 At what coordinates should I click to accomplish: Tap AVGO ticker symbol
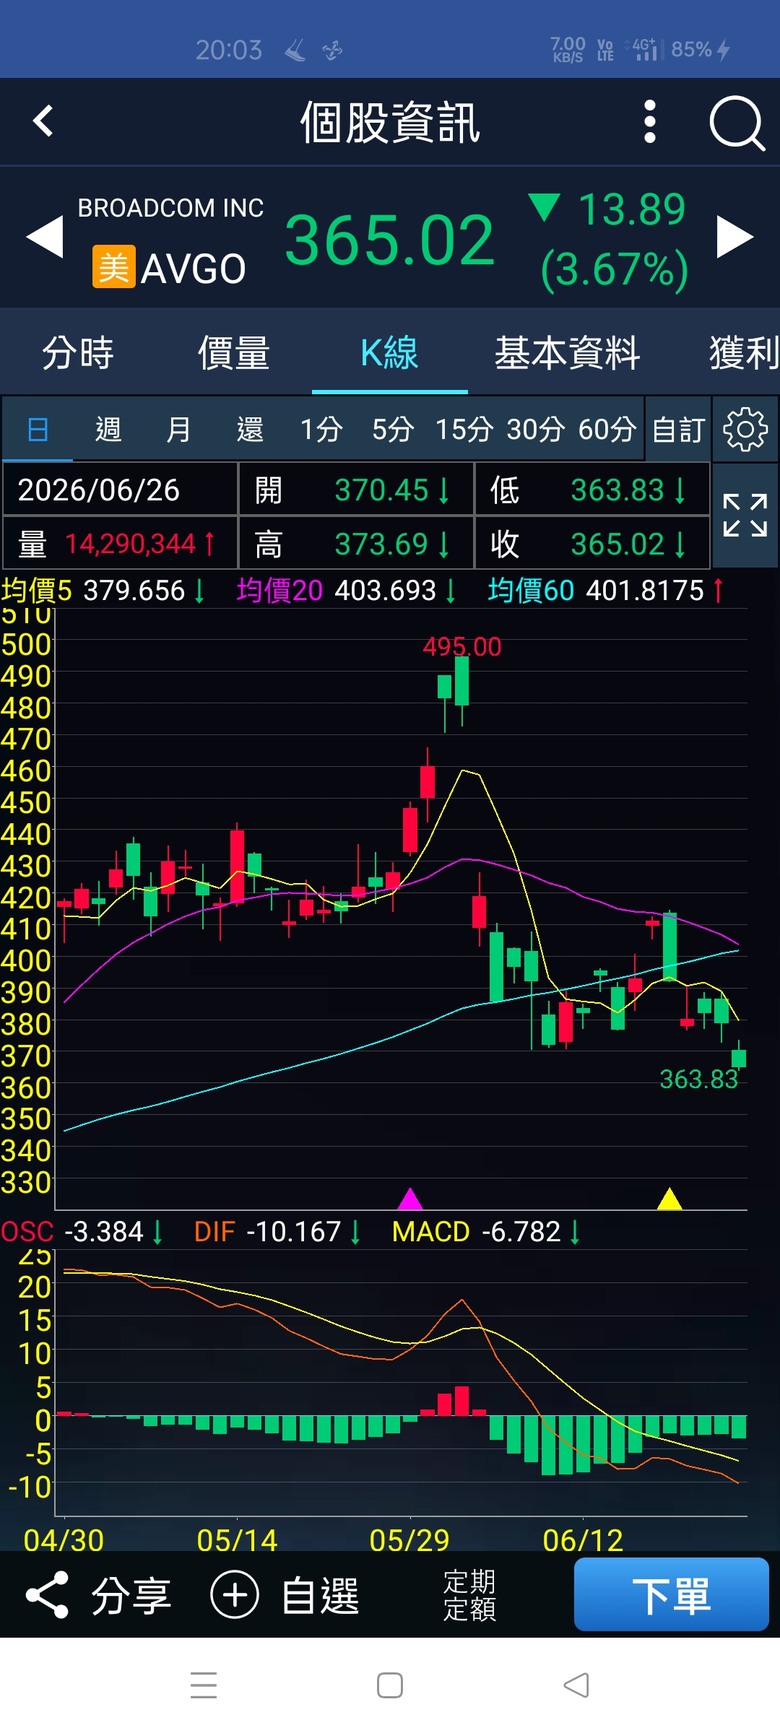(193, 269)
